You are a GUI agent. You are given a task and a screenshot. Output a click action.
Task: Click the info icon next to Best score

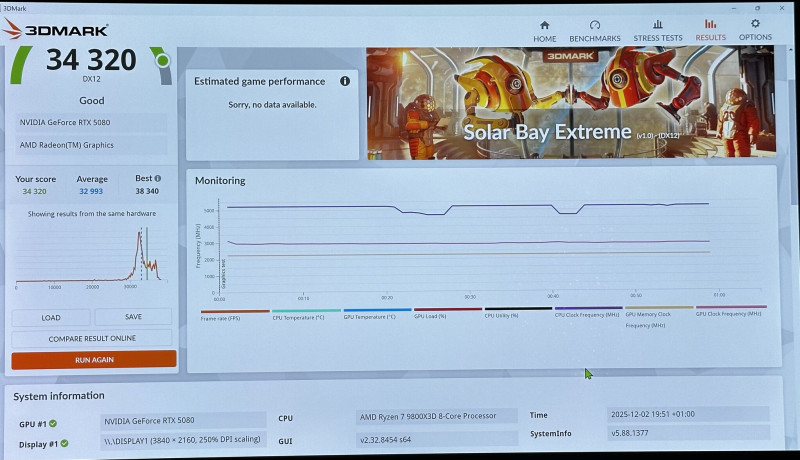[x=158, y=178]
